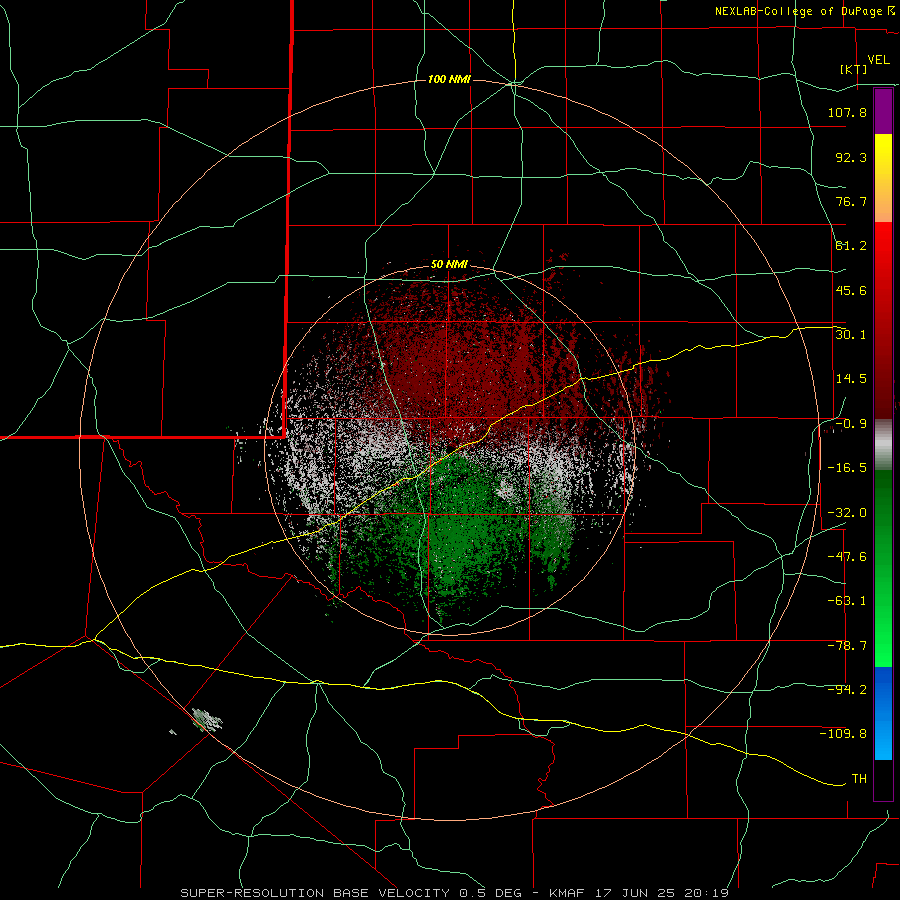Click the blue segment of the color bar

click(883, 713)
